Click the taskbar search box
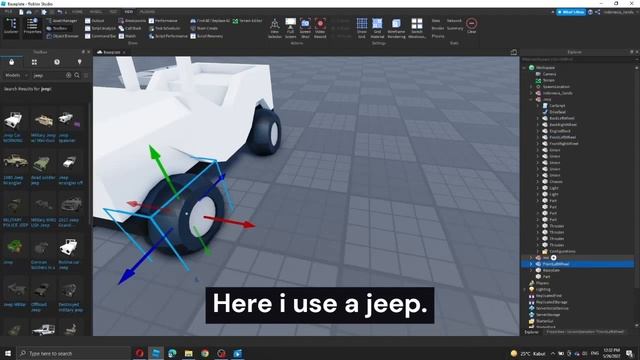The image size is (640, 360). (73, 353)
